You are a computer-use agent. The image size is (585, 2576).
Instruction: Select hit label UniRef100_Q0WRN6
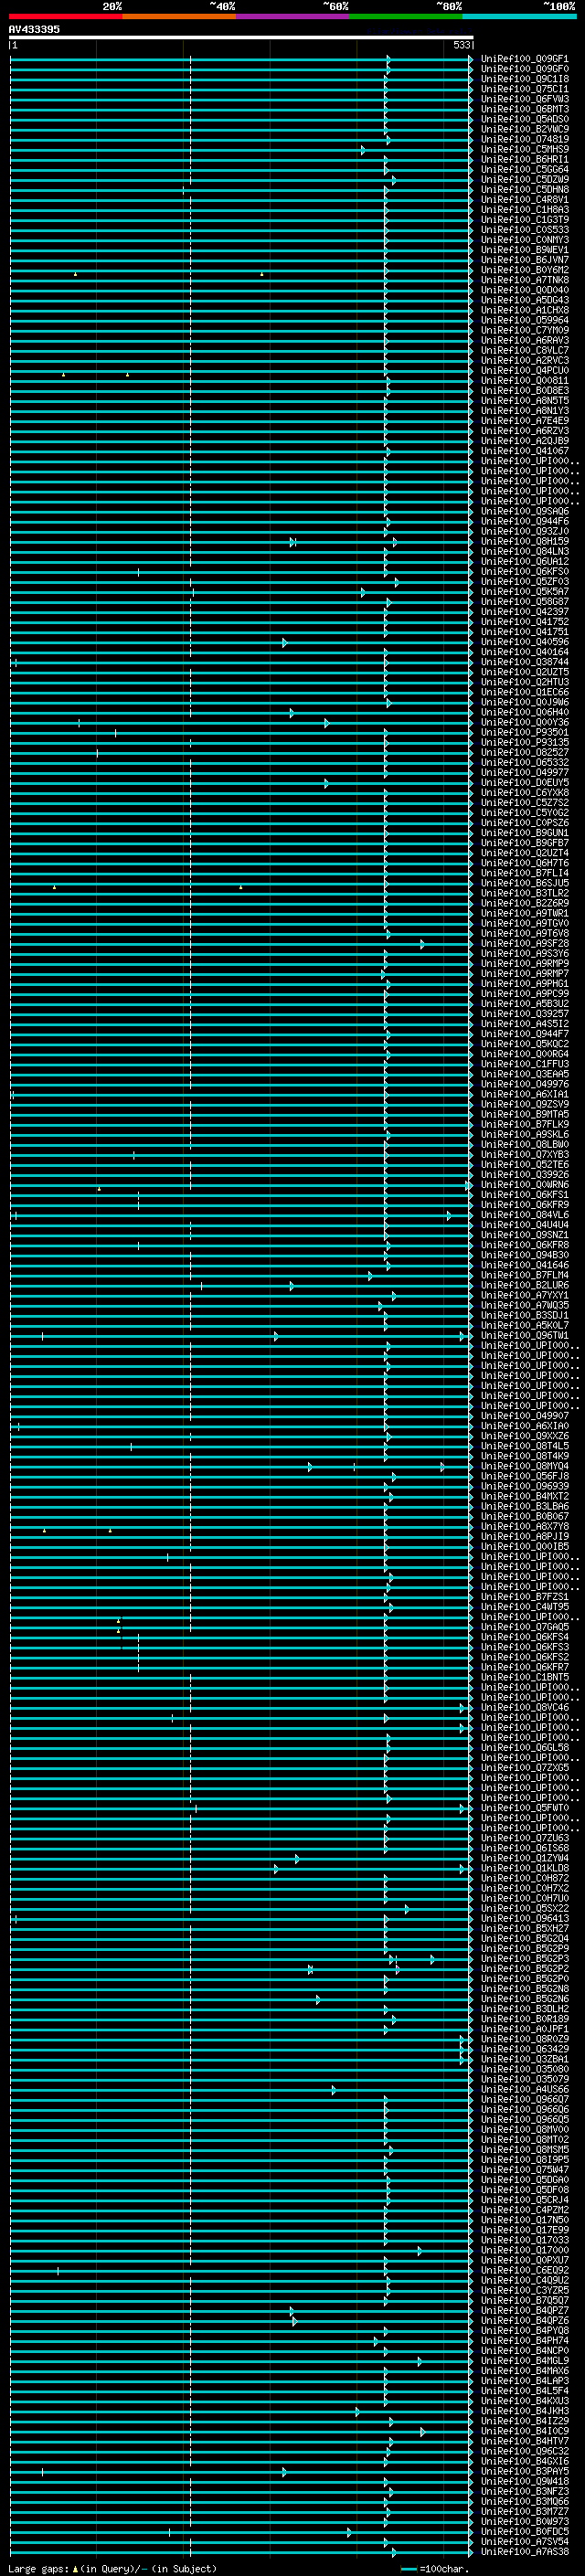525,1184
